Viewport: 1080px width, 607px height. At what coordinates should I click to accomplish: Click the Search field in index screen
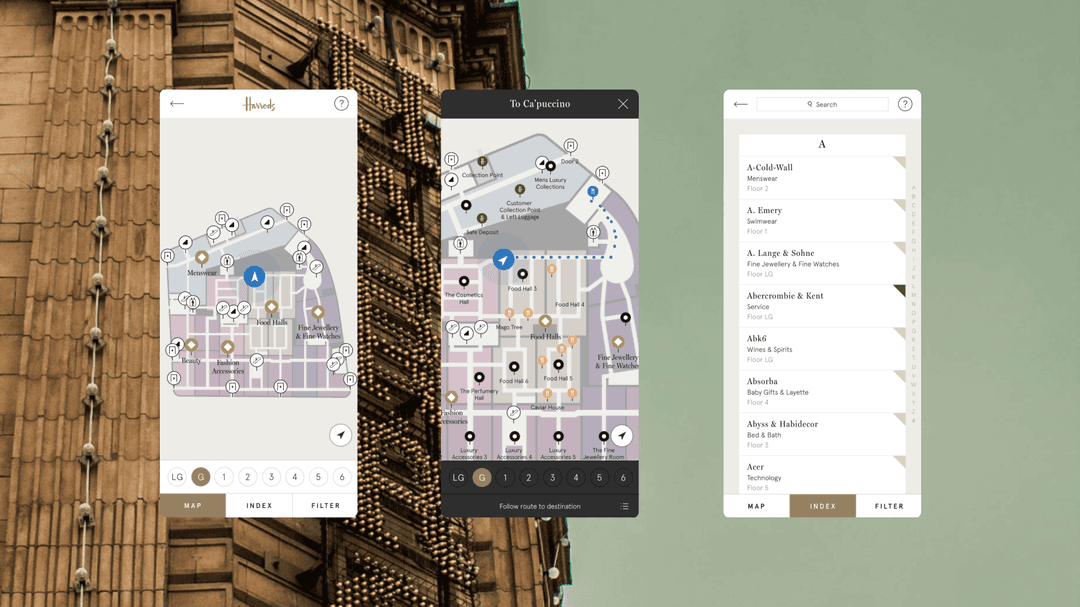(x=822, y=104)
